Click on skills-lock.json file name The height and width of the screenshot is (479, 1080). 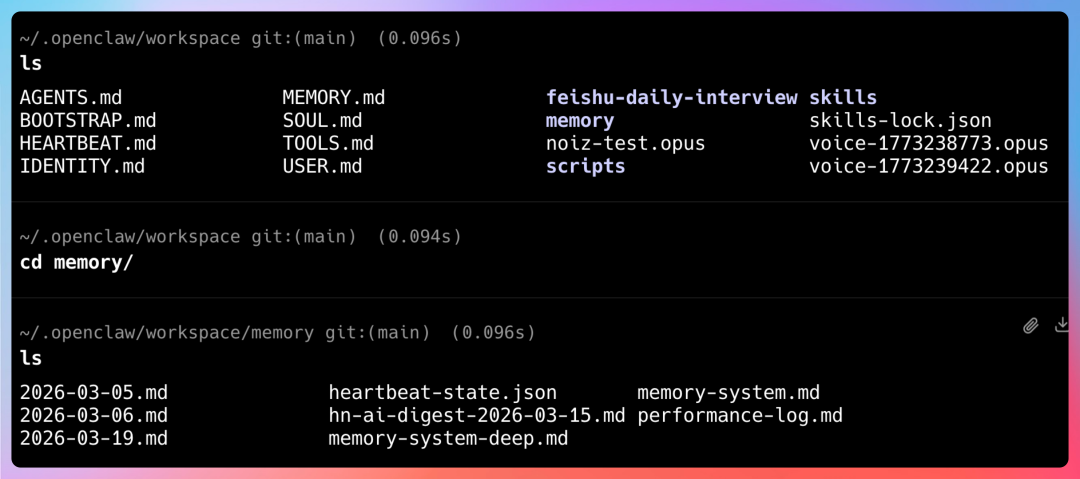pyautogui.click(x=900, y=121)
